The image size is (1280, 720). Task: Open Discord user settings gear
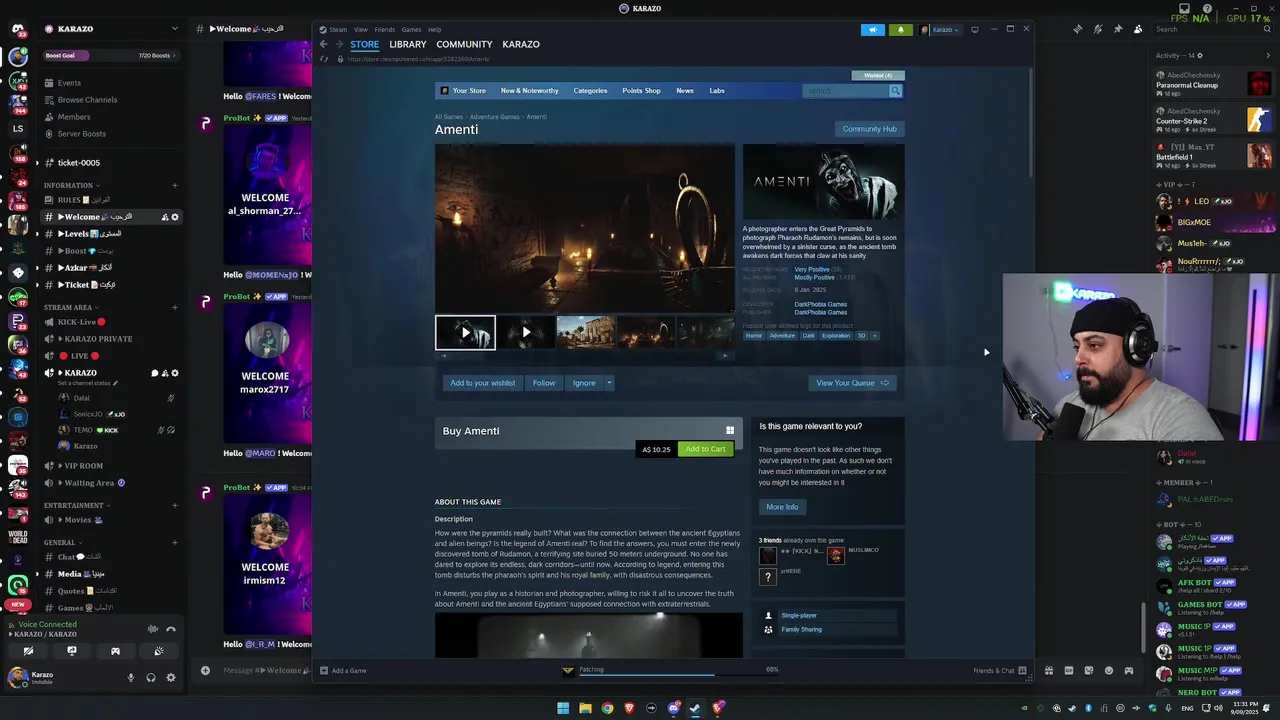click(171, 677)
